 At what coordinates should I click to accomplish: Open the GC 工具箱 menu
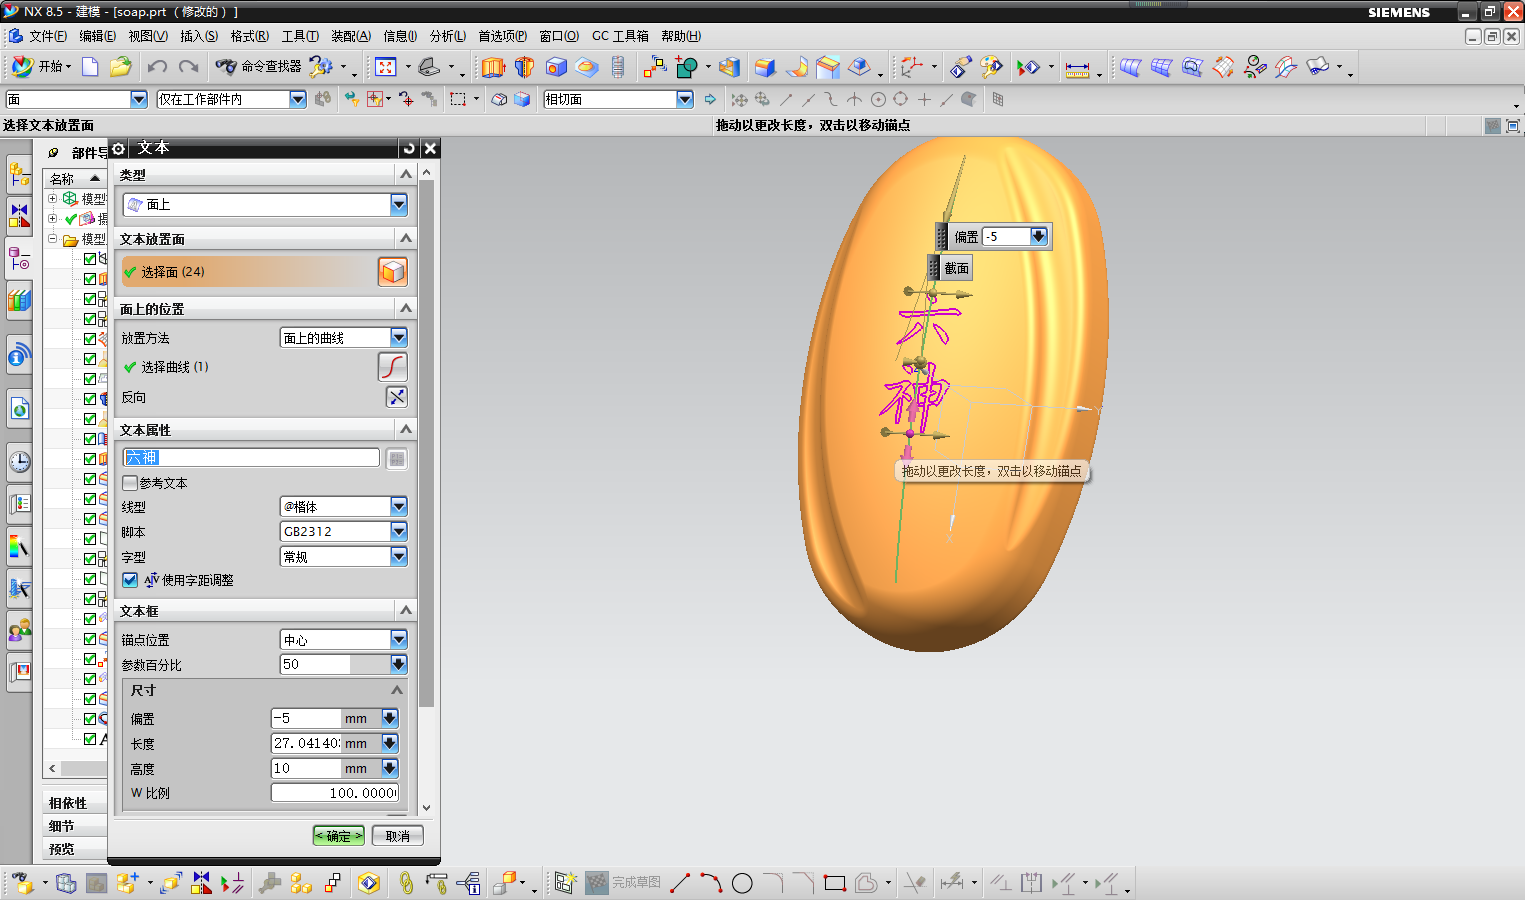(x=620, y=36)
